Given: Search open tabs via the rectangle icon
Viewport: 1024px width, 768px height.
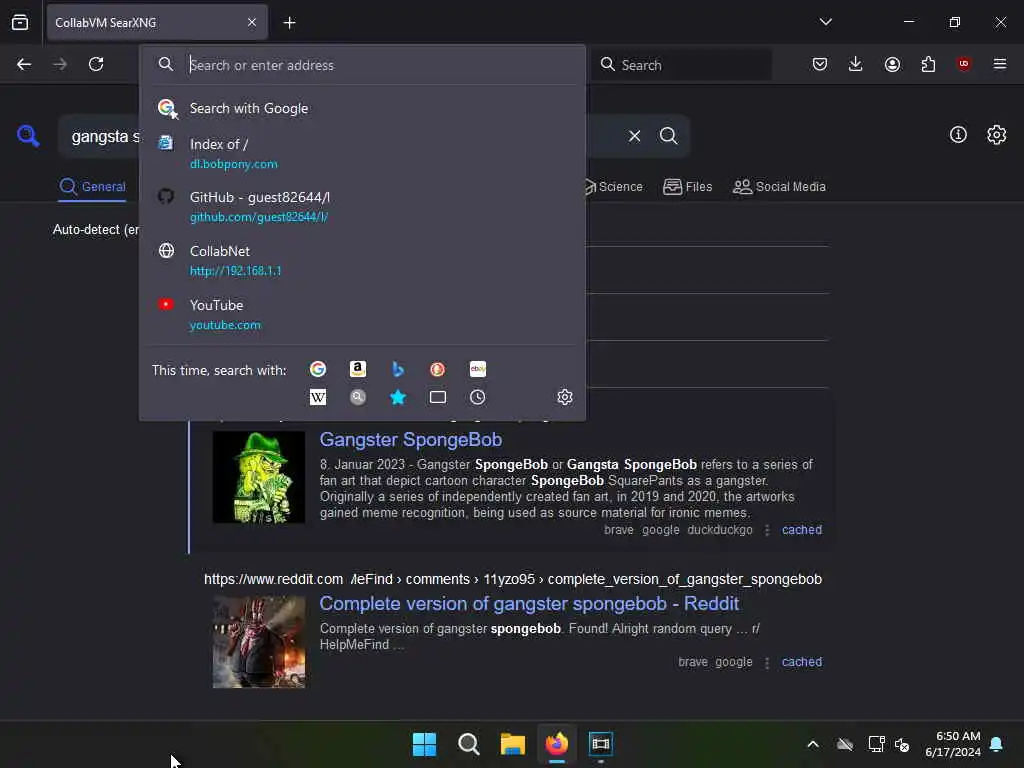Looking at the screenshot, I should click(x=438, y=397).
